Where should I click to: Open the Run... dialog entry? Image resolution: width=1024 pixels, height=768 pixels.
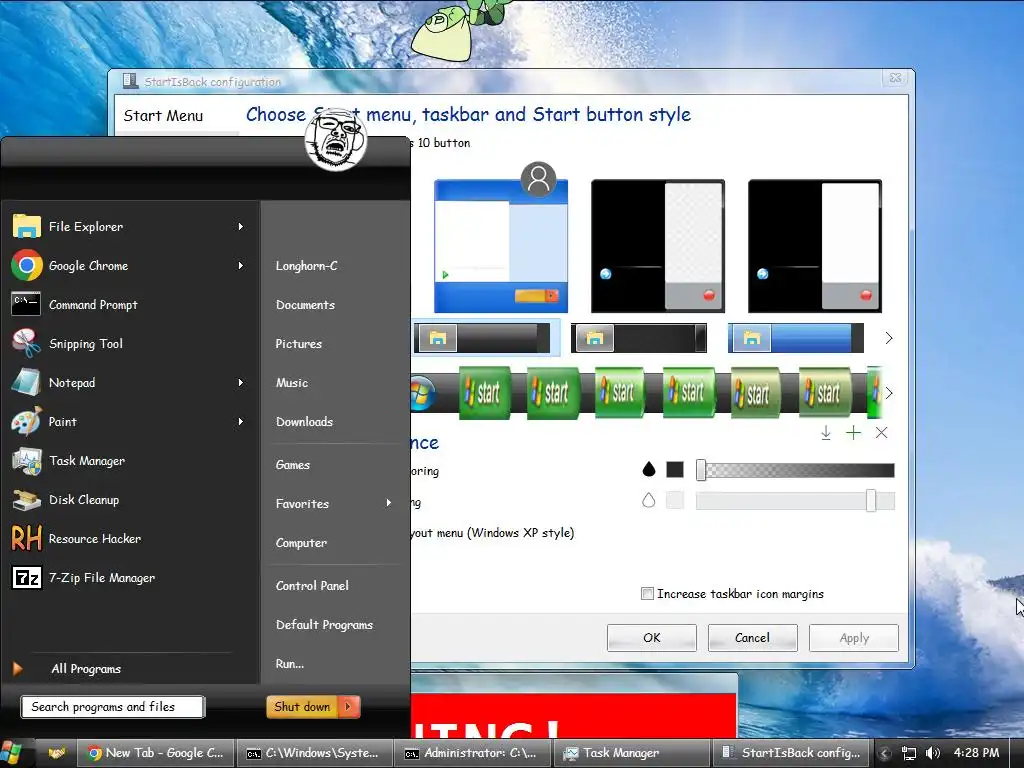289,664
